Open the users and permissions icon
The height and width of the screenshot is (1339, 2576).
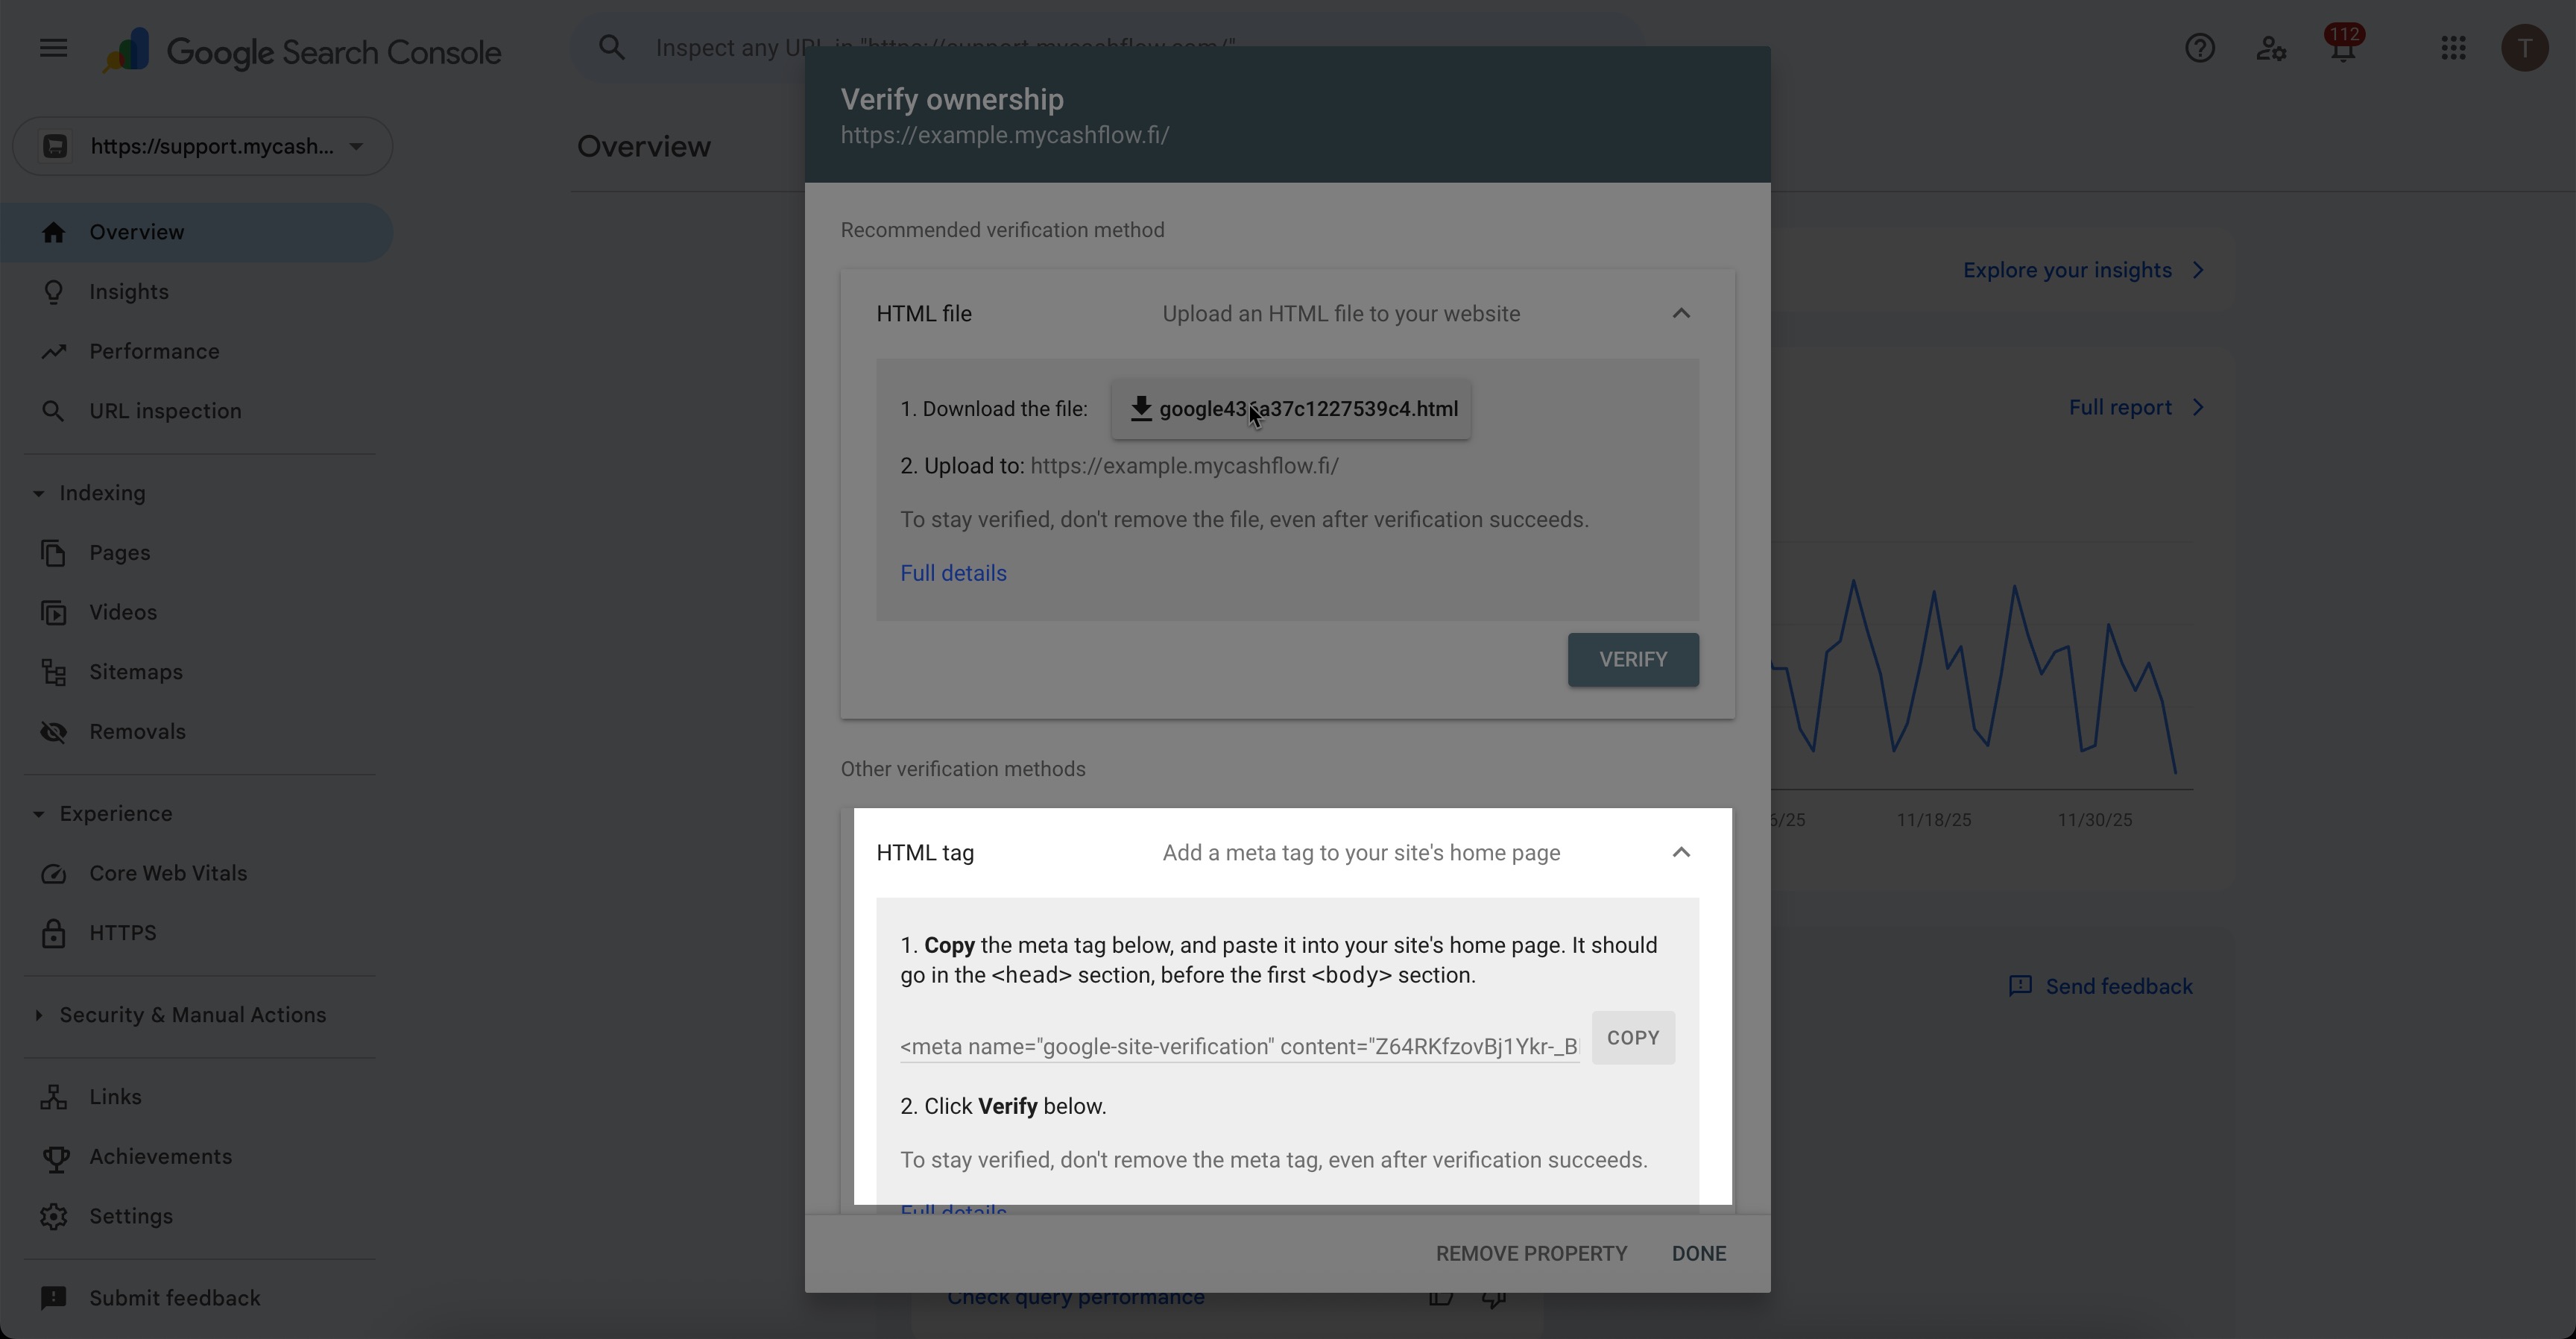pos(2271,48)
